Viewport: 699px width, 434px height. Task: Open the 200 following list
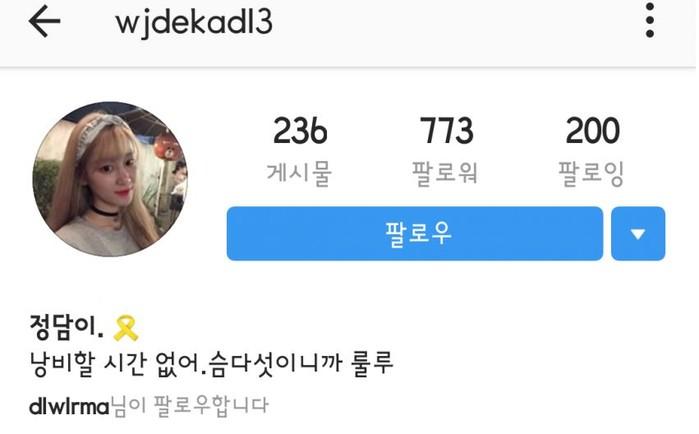click(x=592, y=150)
